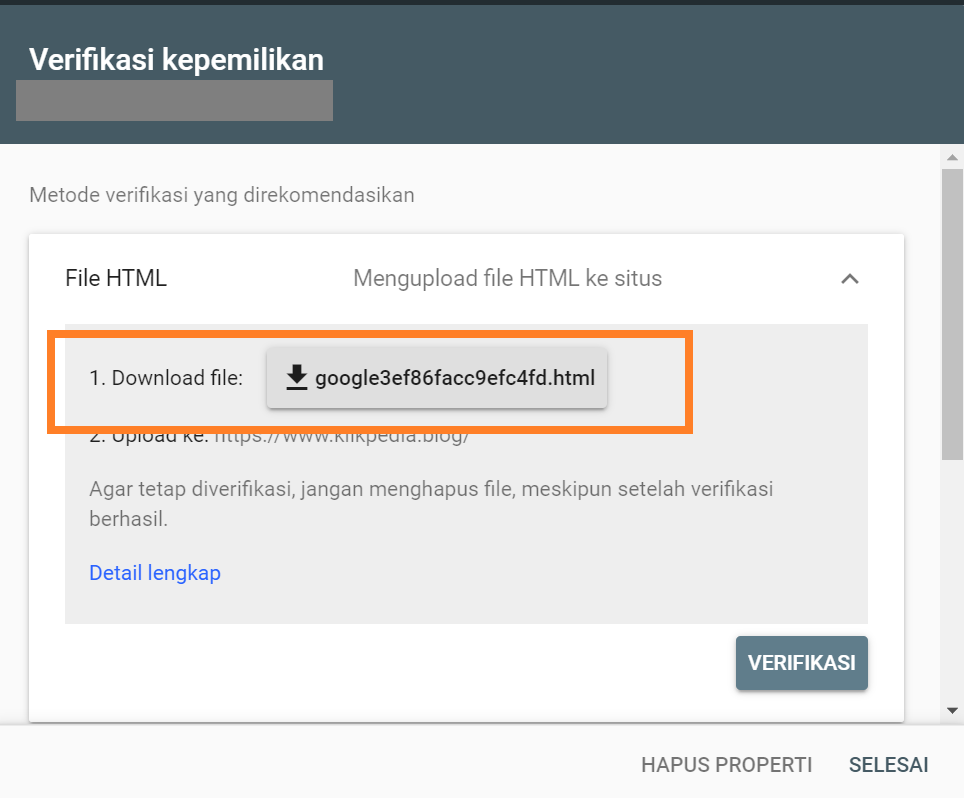The image size is (964, 798).
Task: Click the Verifikasi kepemilikan dialog title
Action: 176,60
